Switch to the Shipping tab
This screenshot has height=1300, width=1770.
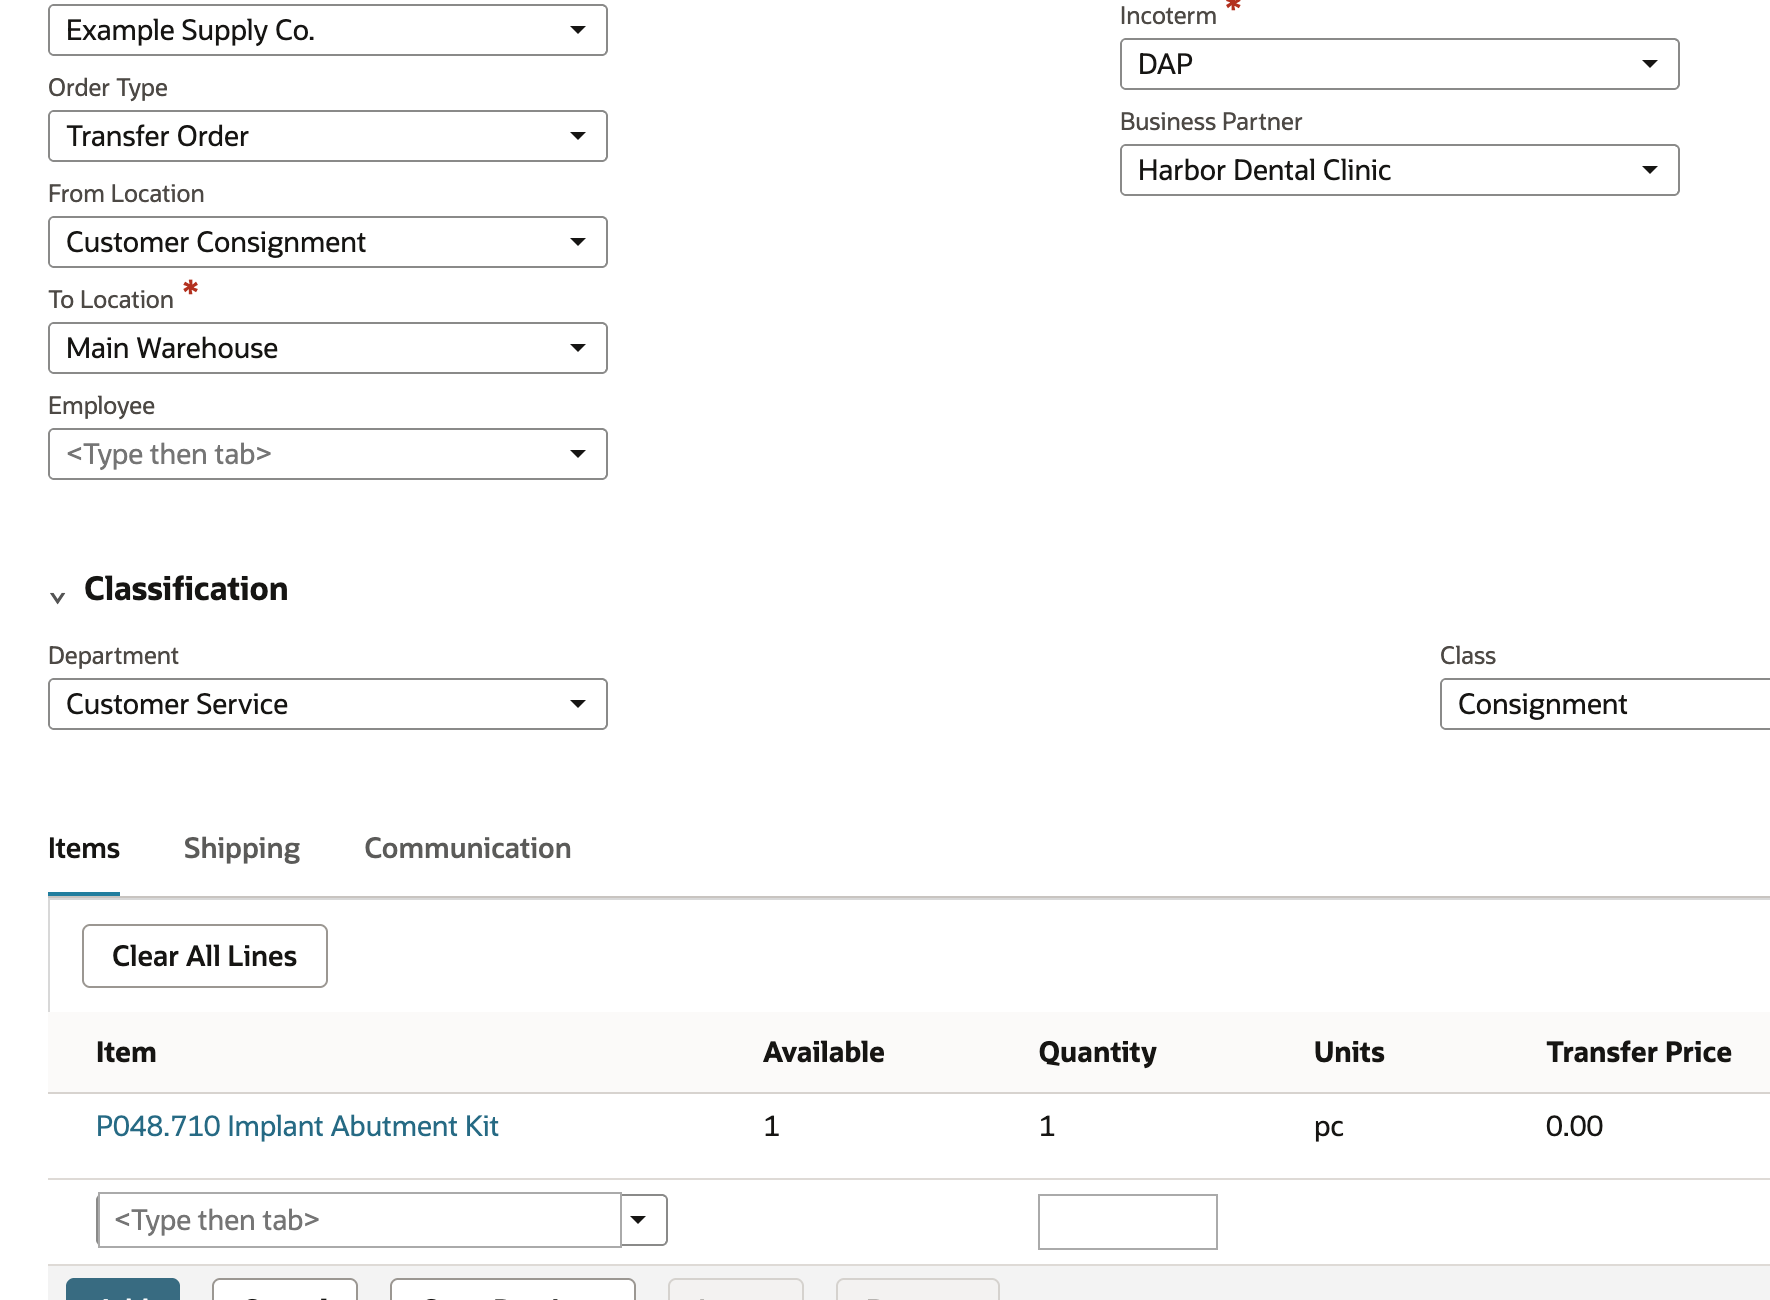242,848
